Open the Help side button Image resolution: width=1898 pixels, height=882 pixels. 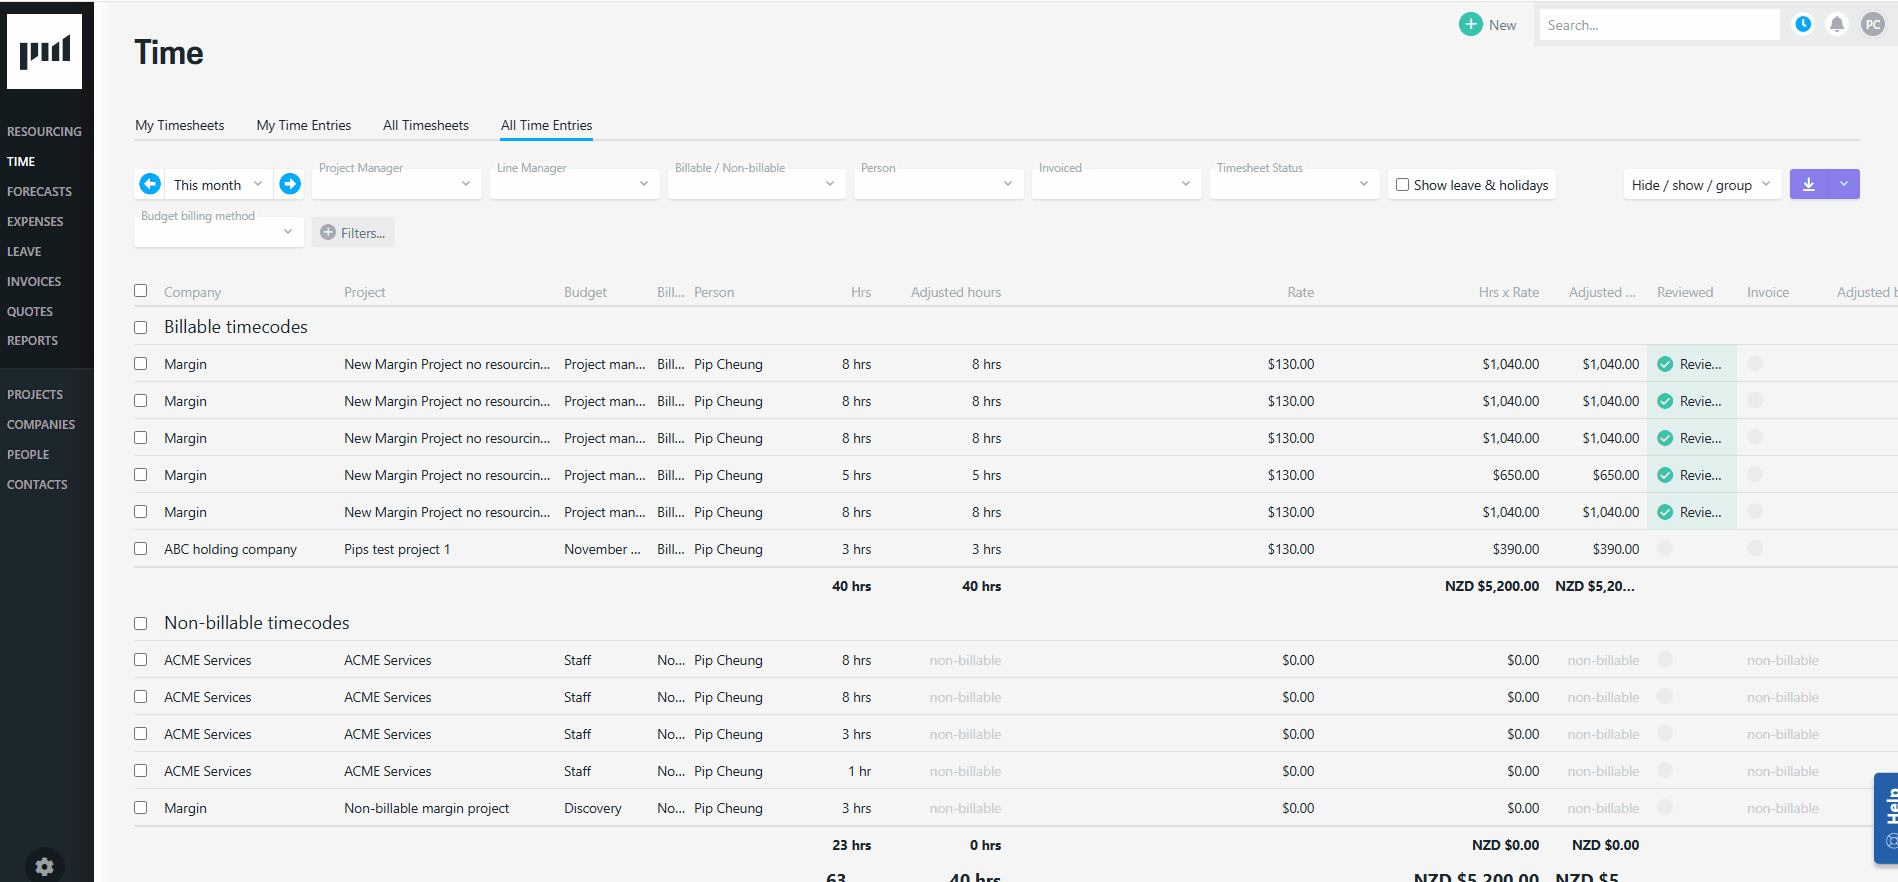[1887, 817]
